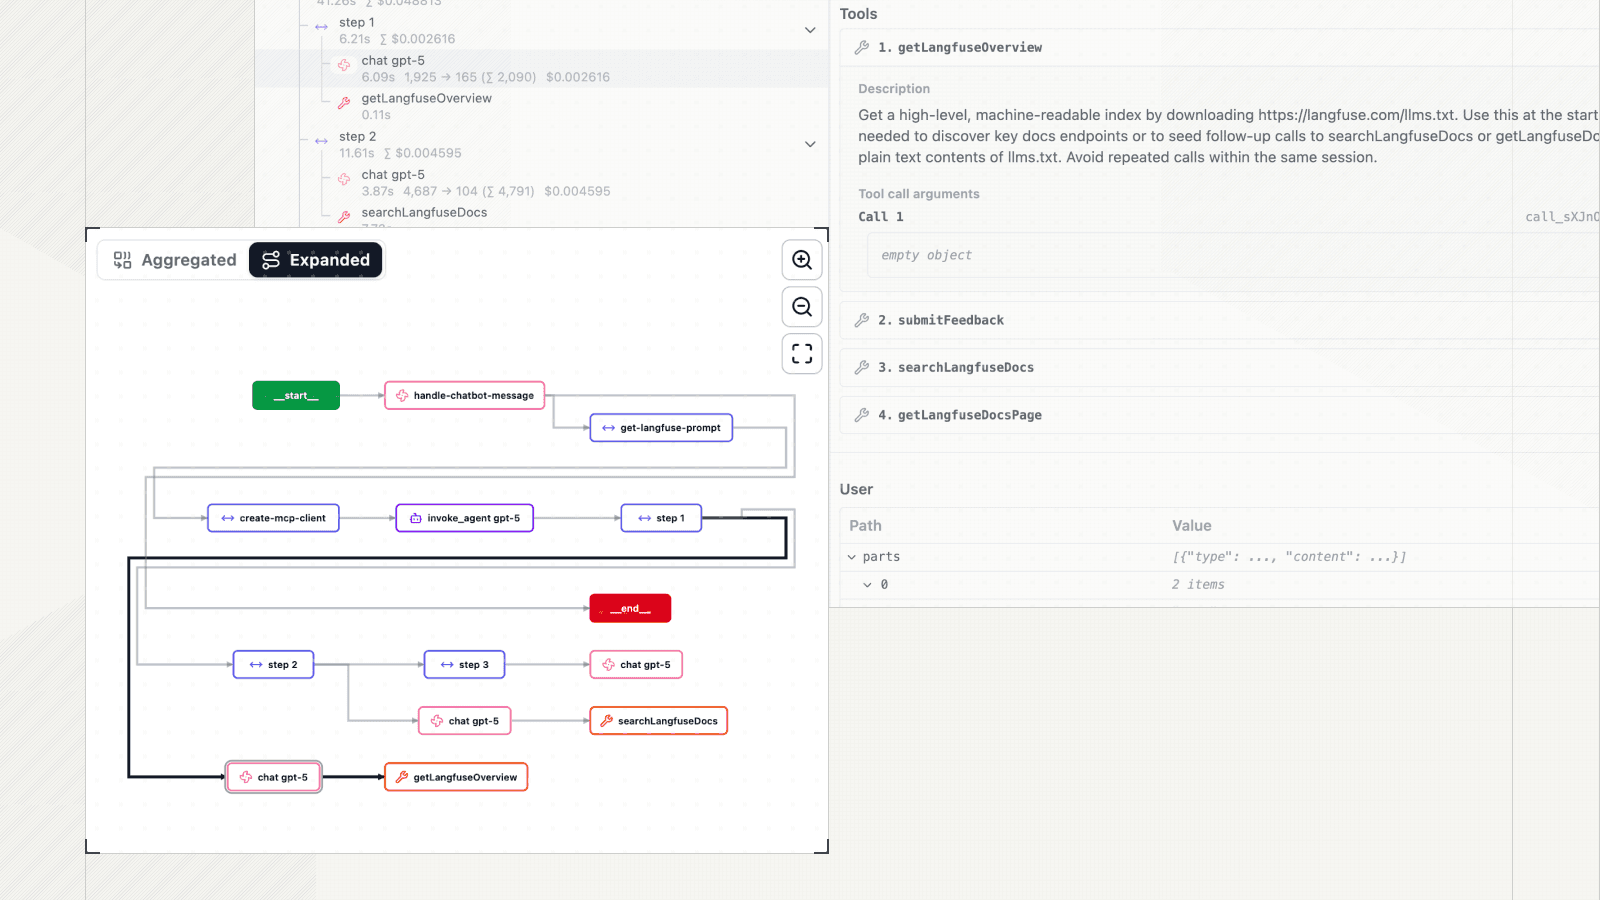Select the handle-chatbot-message node

click(x=465, y=396)
